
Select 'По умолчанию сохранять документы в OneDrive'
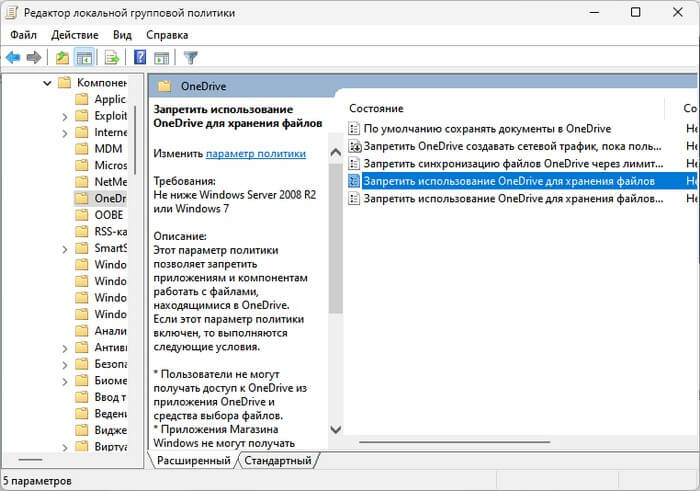click(x=487, y=129)
